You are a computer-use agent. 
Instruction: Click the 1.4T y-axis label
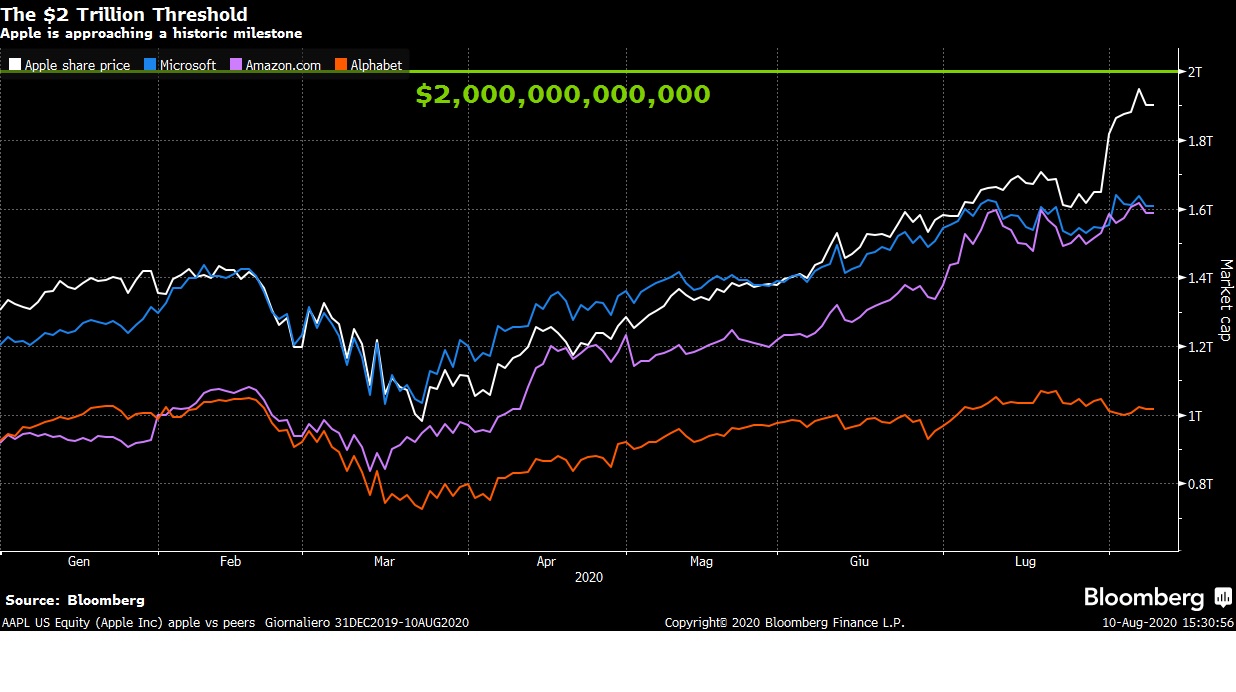1199,278
